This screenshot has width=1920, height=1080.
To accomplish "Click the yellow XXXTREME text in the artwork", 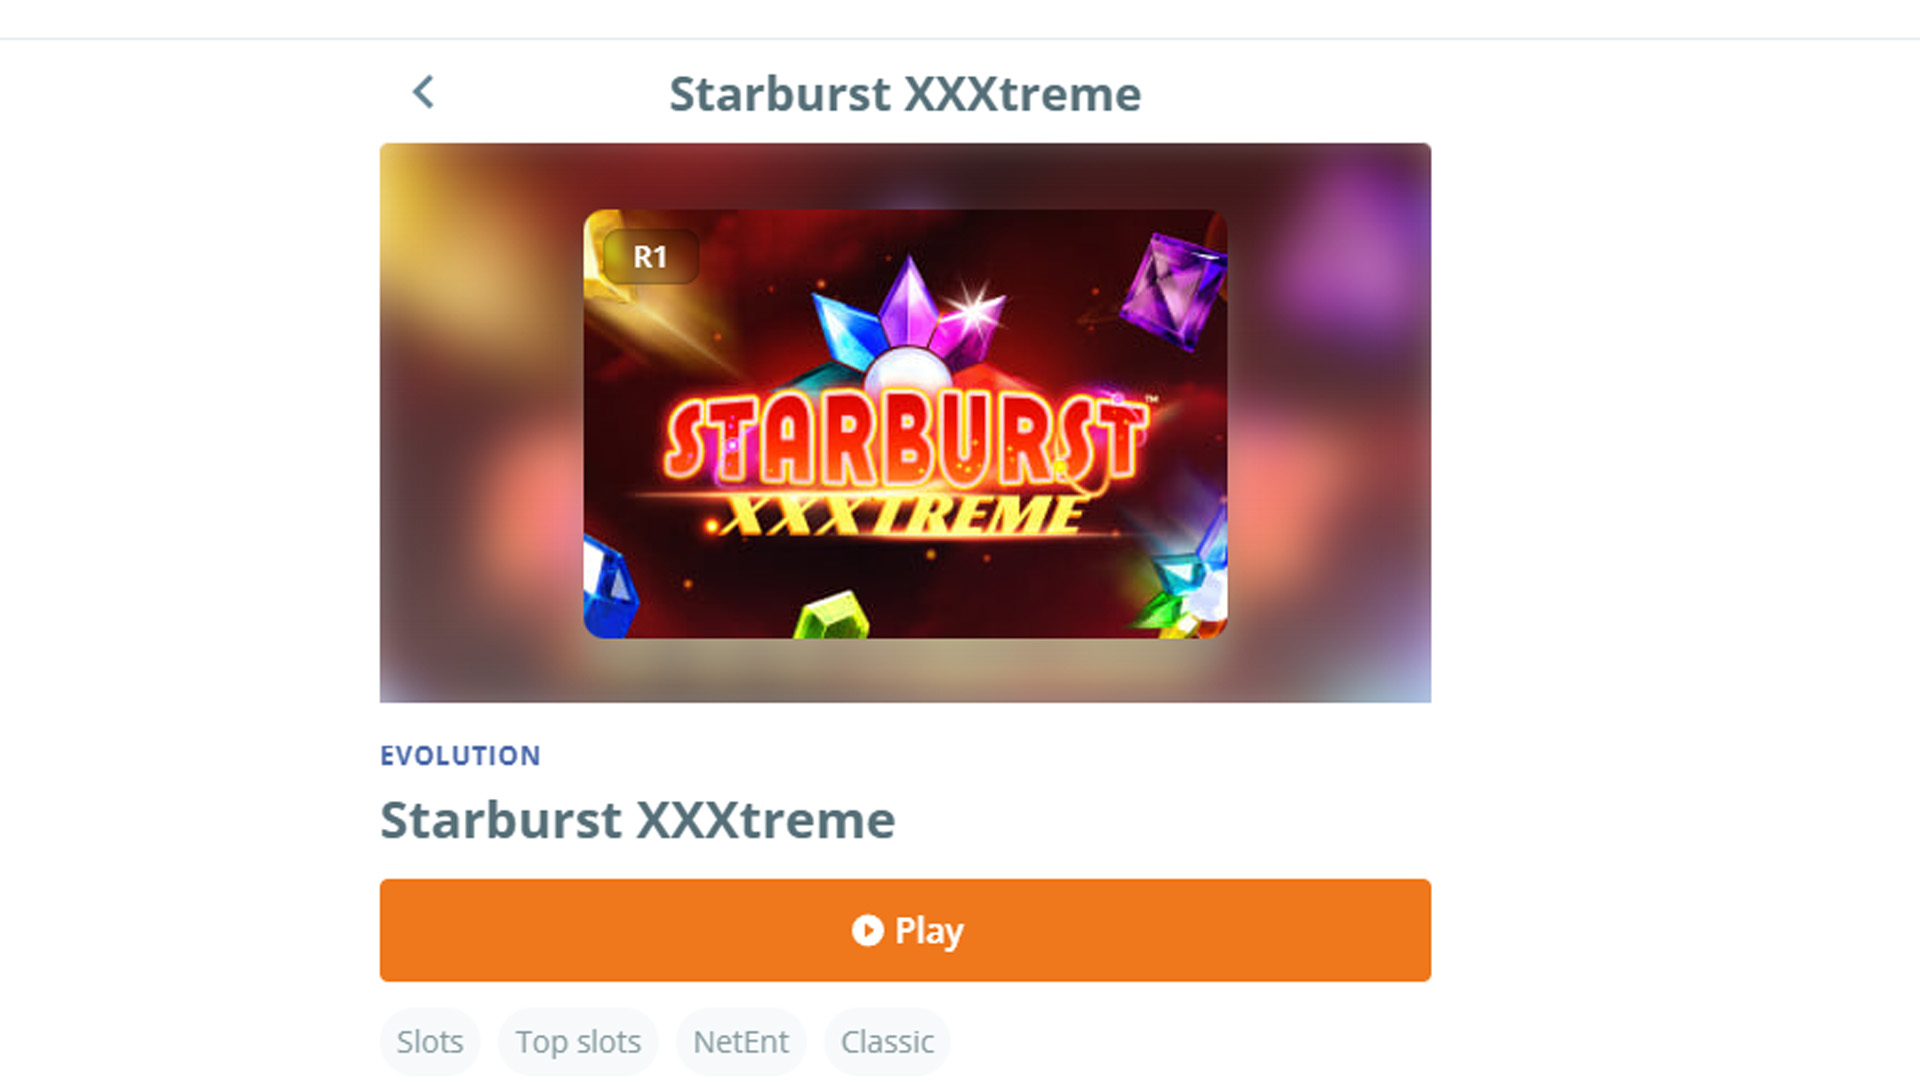I will (x=900, y=515).
